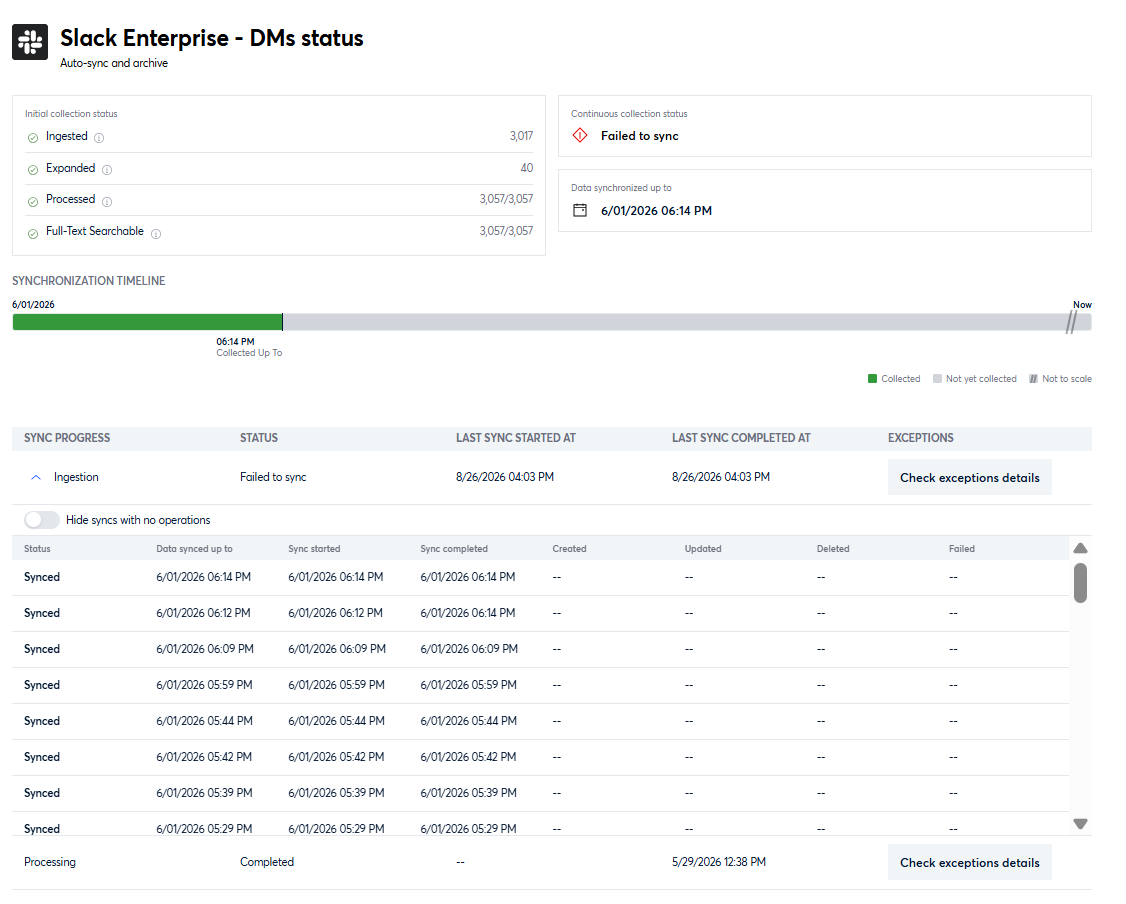The image size is (1126, 904).
Task: Click the calendar icon by the synchronized date
Action: tap(580, 210)
